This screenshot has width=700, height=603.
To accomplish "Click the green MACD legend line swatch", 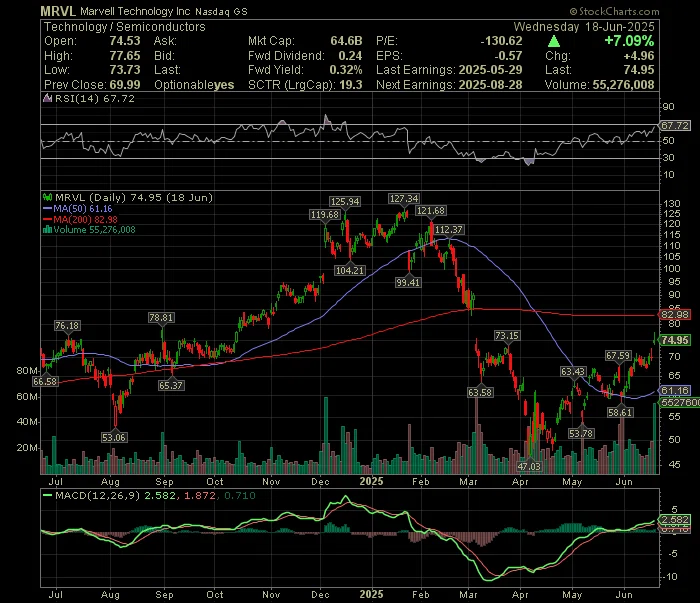I will [x=47, y=495].
